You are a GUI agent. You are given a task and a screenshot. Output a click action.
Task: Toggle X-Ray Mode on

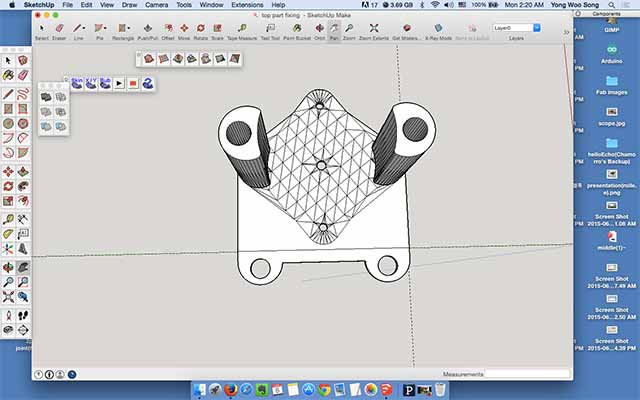[438, 31]
